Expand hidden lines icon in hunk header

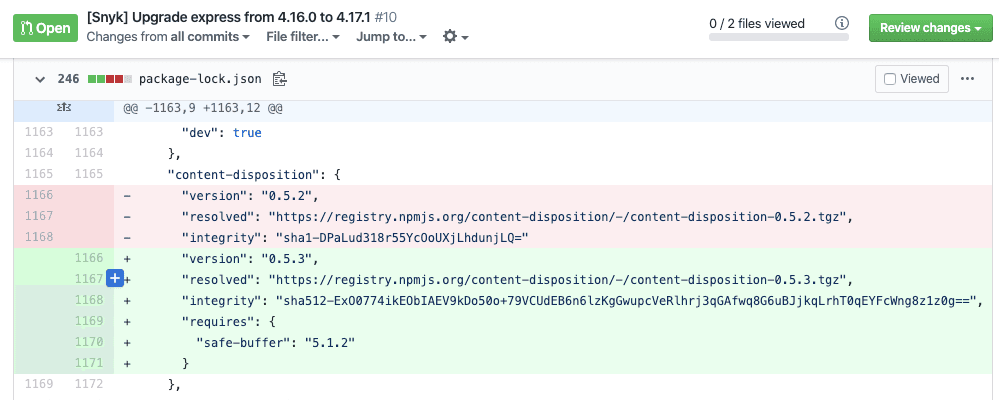click(64, 108)
